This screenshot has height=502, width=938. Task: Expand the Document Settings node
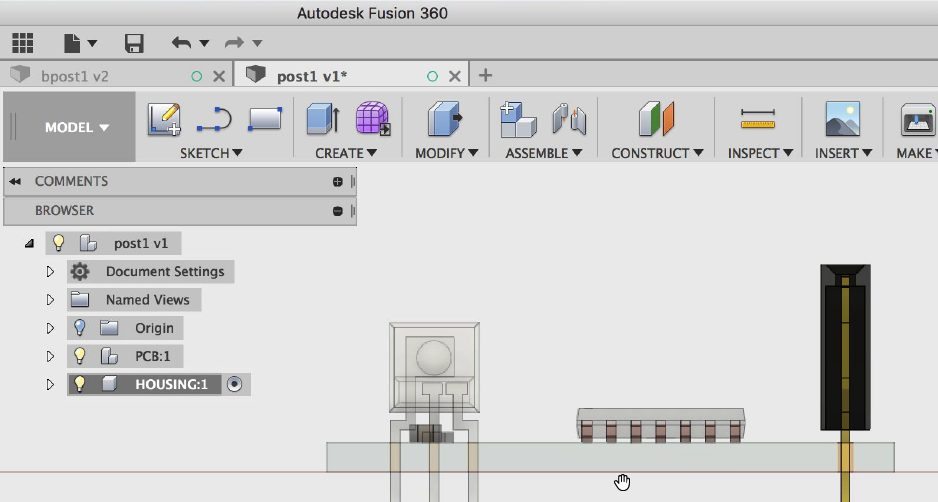50,272
